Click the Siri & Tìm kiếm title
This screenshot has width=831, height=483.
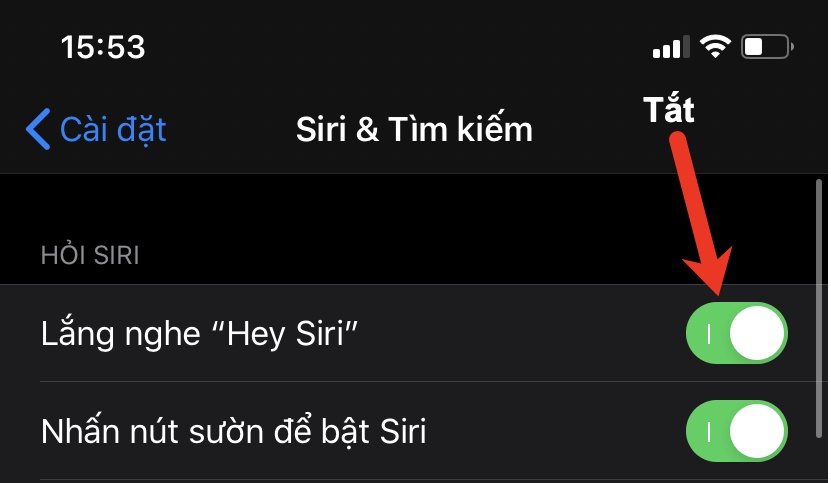414,130
